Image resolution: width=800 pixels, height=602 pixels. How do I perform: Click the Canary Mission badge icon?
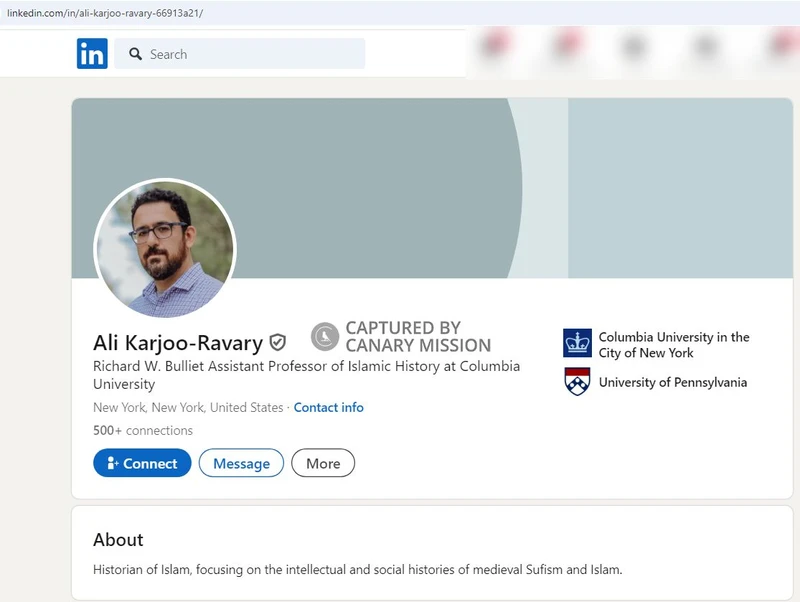[323, 337]
